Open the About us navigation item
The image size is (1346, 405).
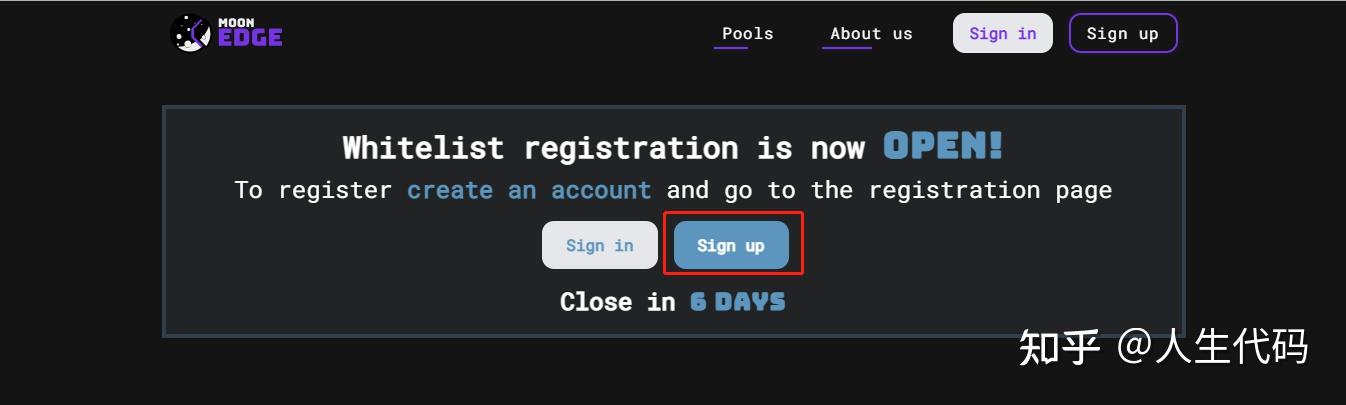click(x=871, y=33)
